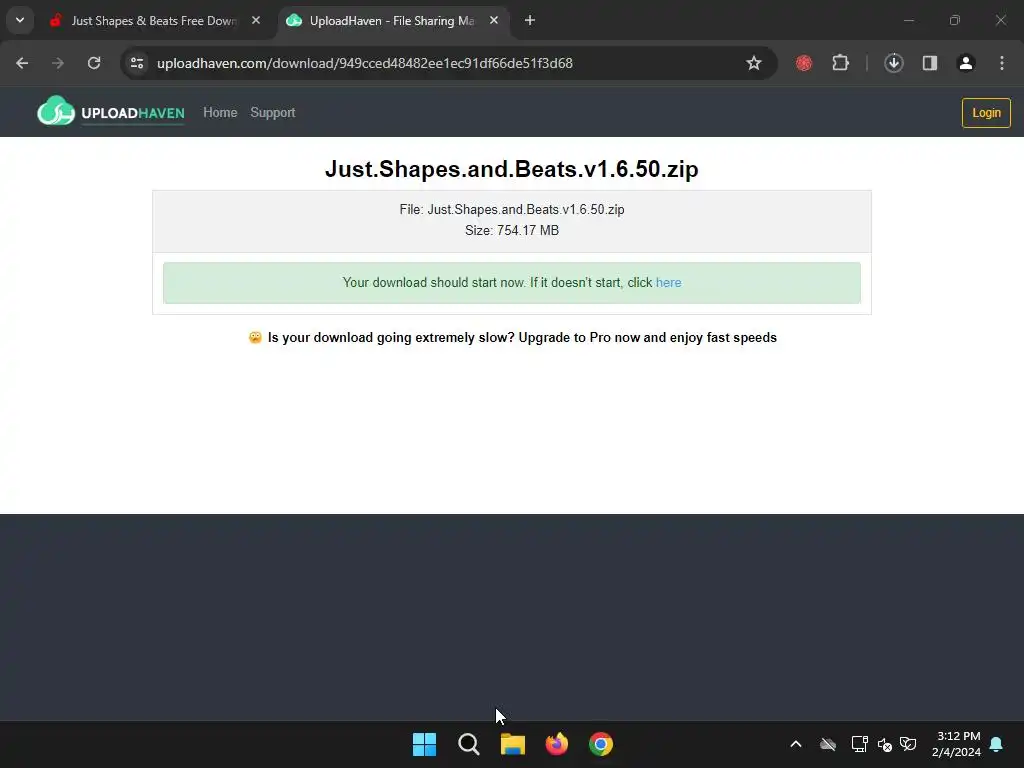Open the tab search dropdown arrow
The width and height of the screenshot is (1024, 768).
[x=20, y=20]
